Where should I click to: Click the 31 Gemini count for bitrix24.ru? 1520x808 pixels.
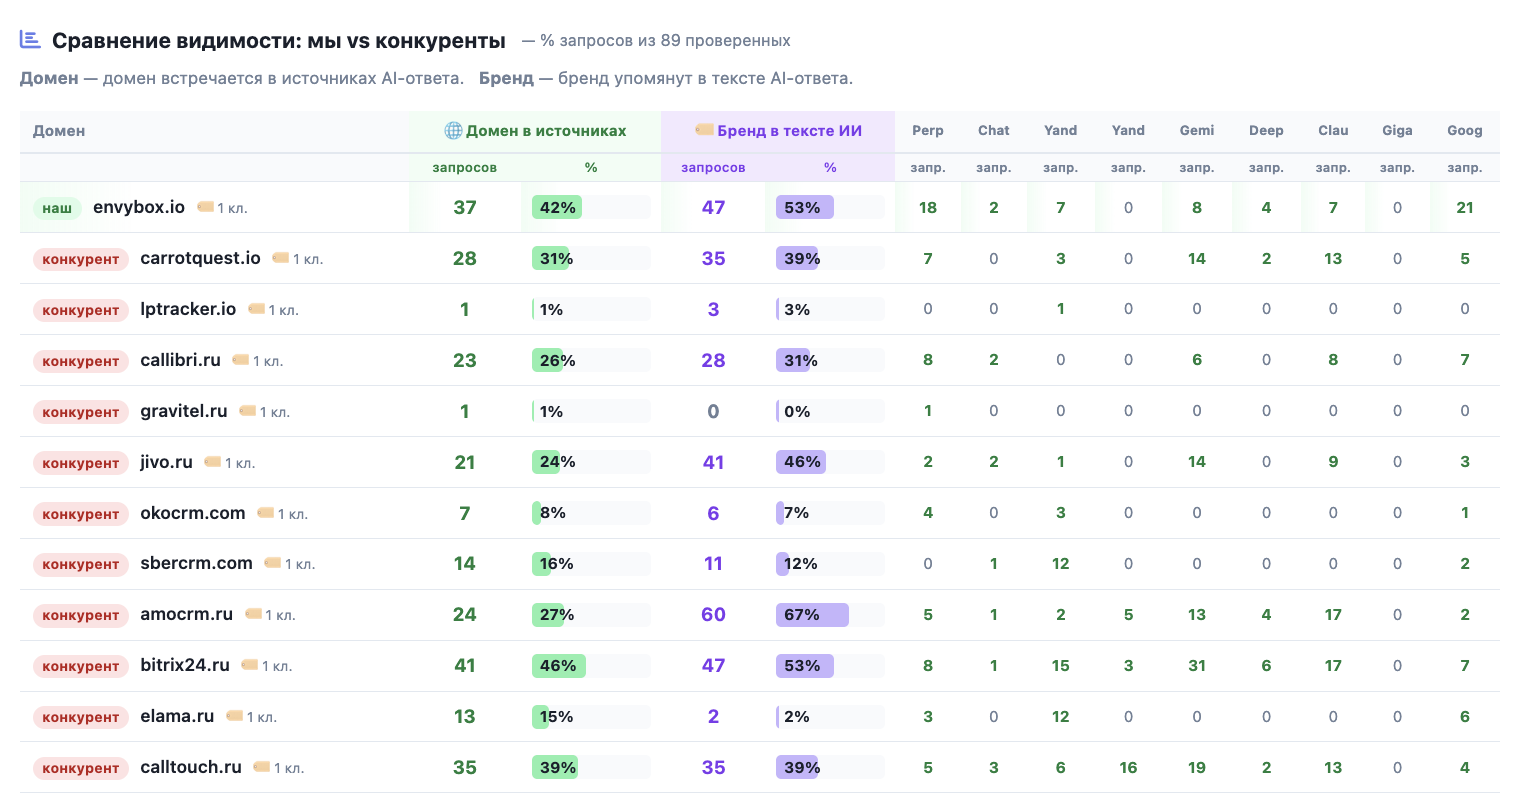1197,665
